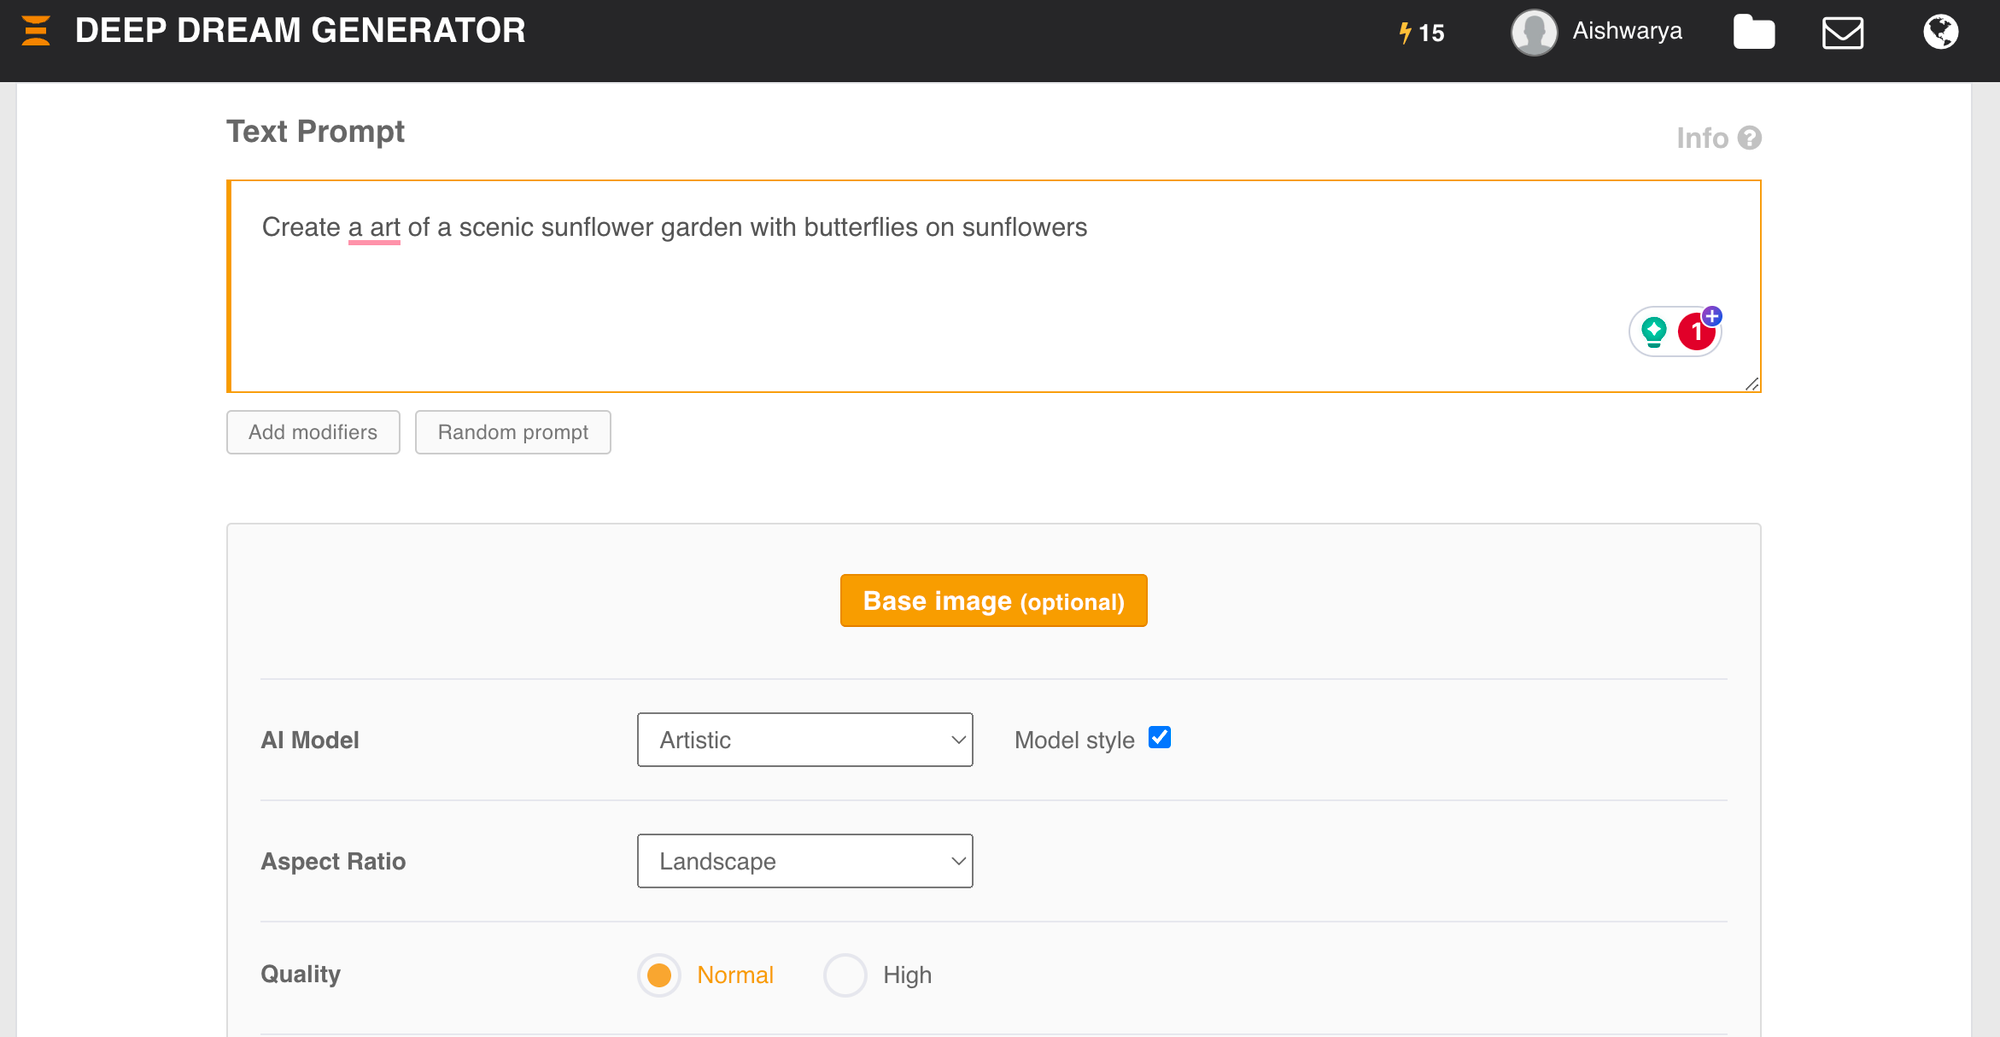Click the Random prompt button
Image resolution: width=2000 pixels, height=1037 pixels.
pyautogui.click(x=513, y=432)
